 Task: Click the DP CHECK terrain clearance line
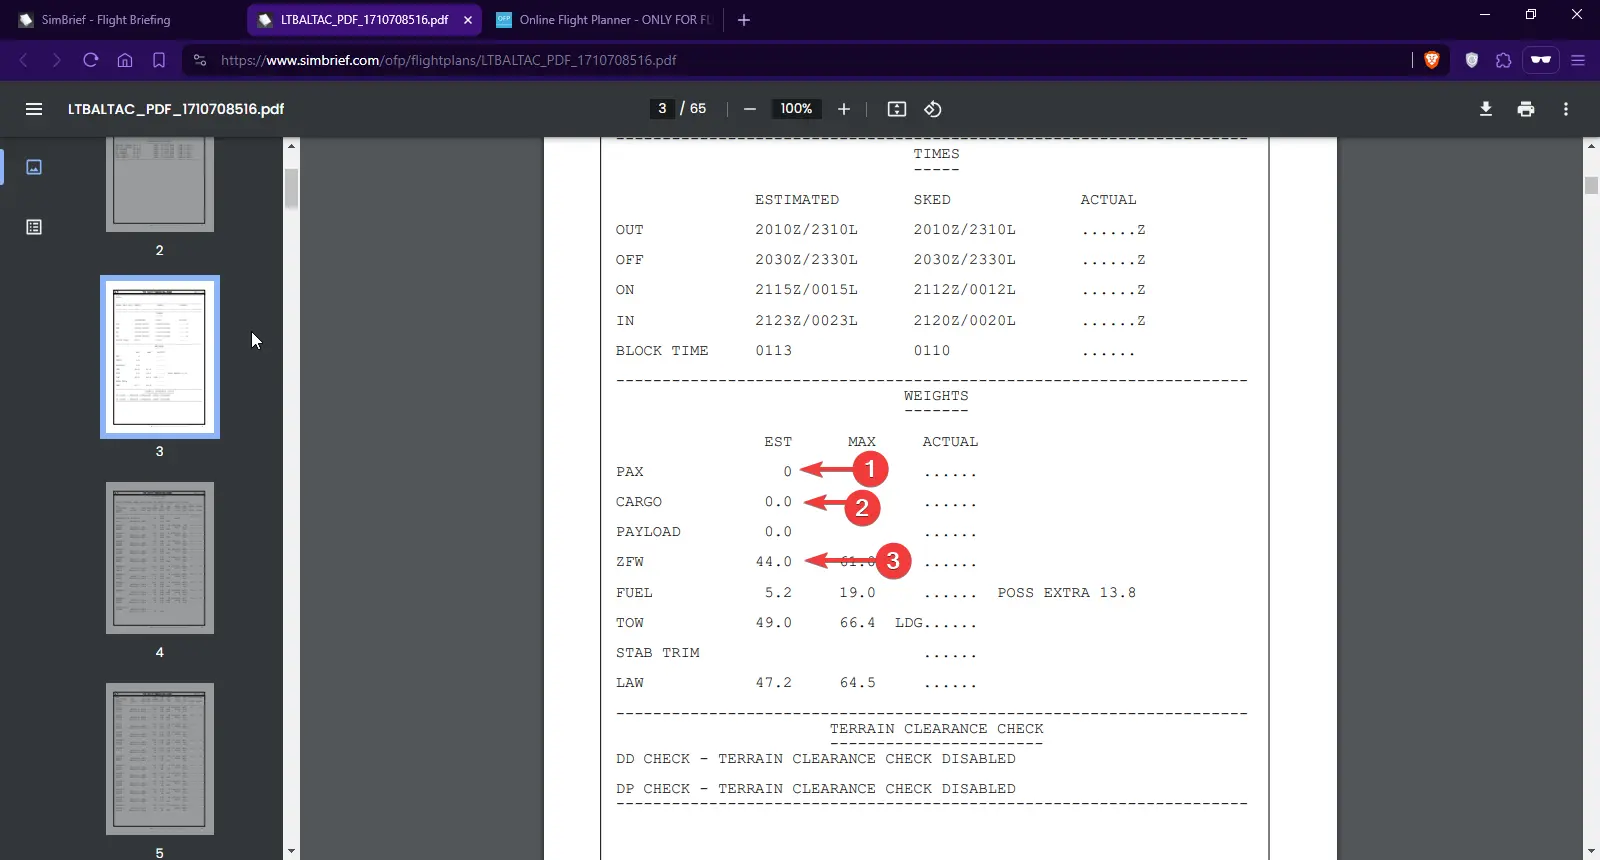[816, 789]
